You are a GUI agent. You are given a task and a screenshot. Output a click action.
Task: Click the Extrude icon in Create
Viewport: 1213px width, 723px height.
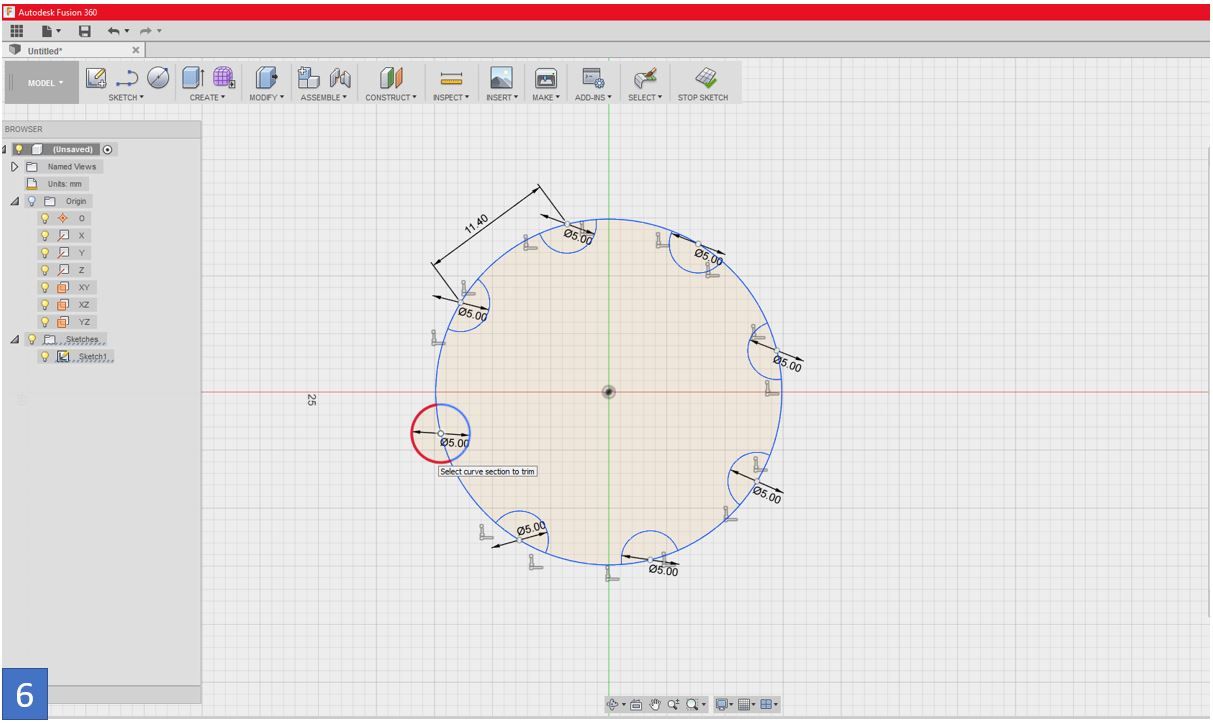click(x=193, y=78)
